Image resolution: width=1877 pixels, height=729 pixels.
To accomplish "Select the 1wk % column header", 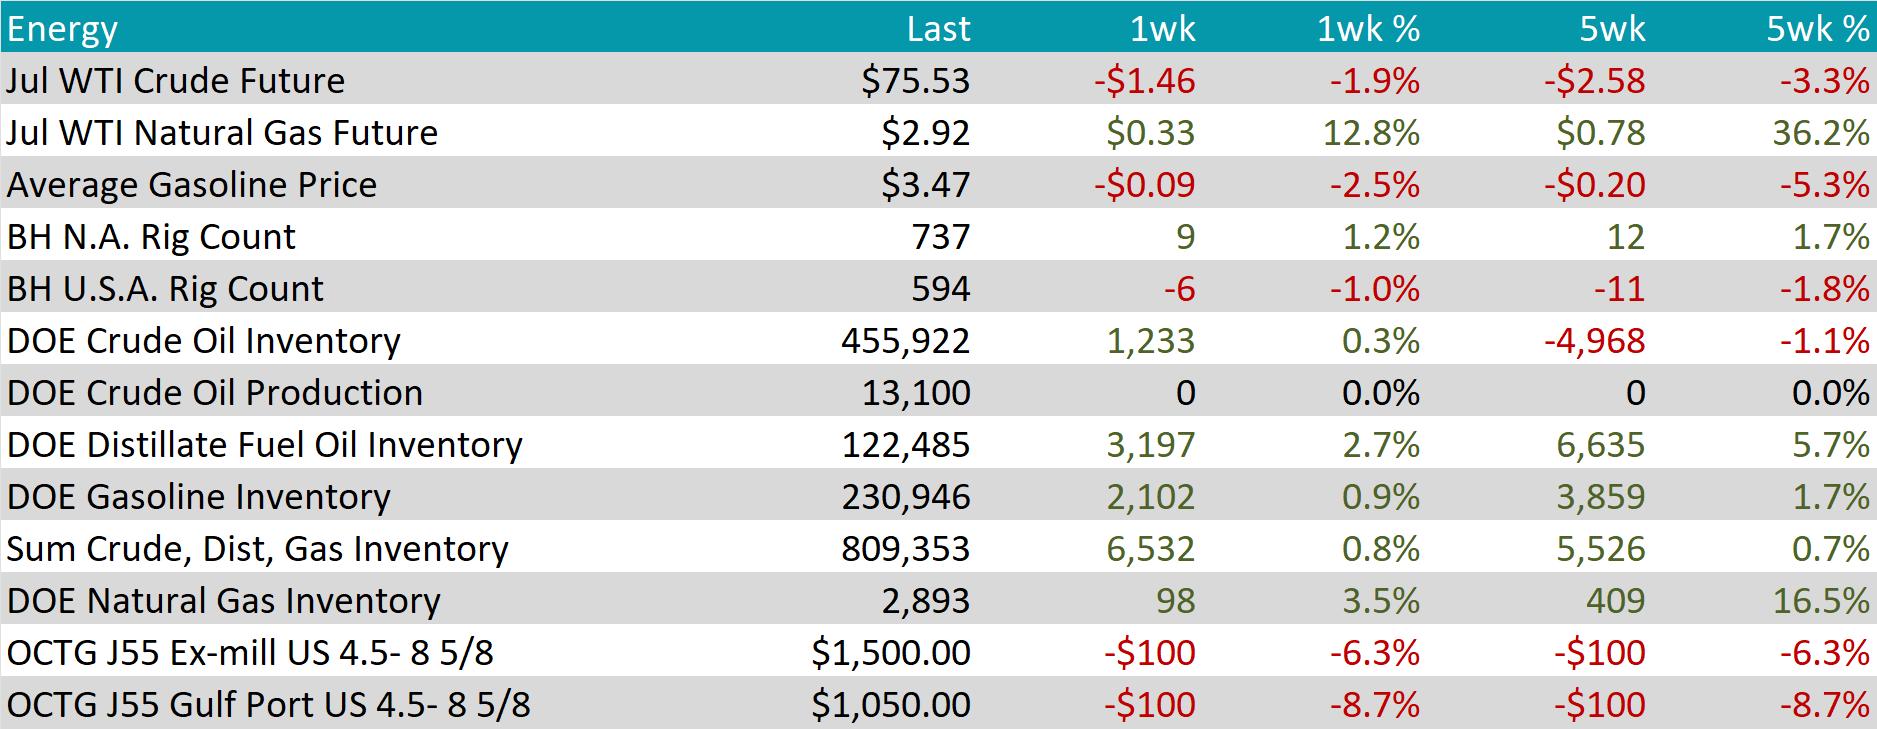I will click(1367, 29).
